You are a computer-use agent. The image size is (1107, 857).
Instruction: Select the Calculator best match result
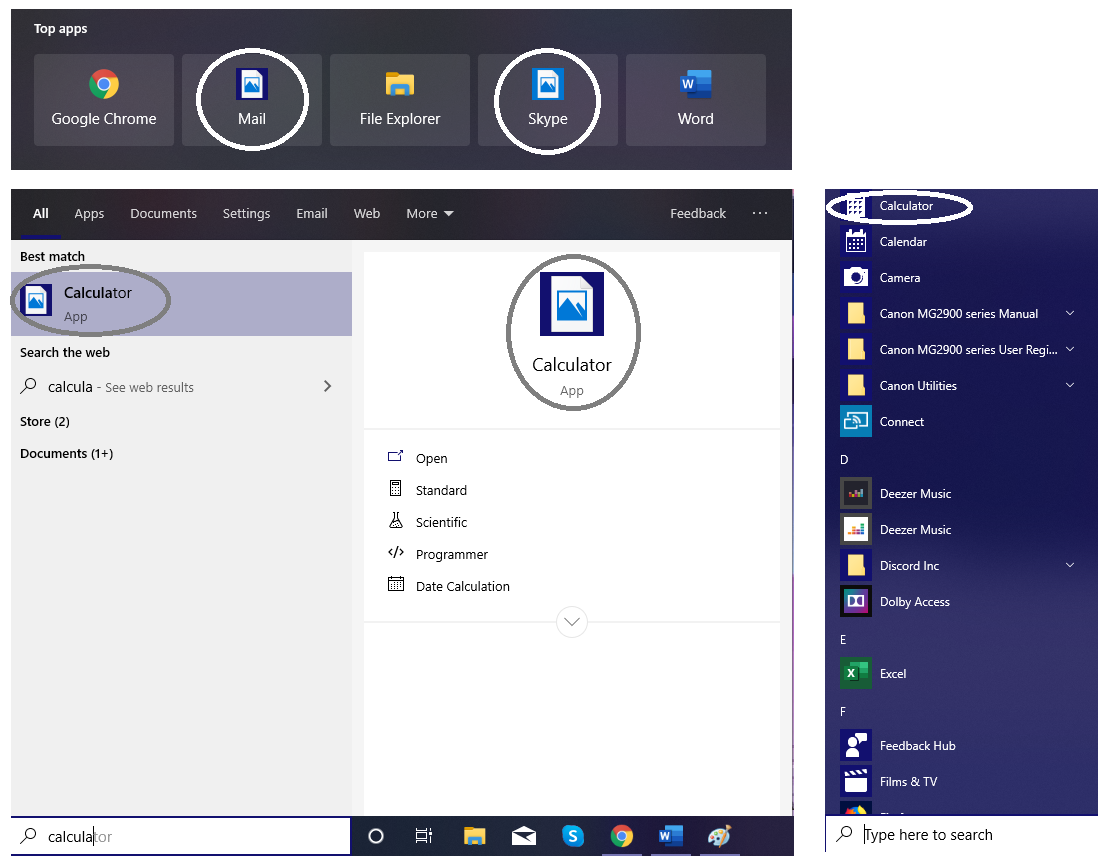pyautogui.click(x=181, y=304)
